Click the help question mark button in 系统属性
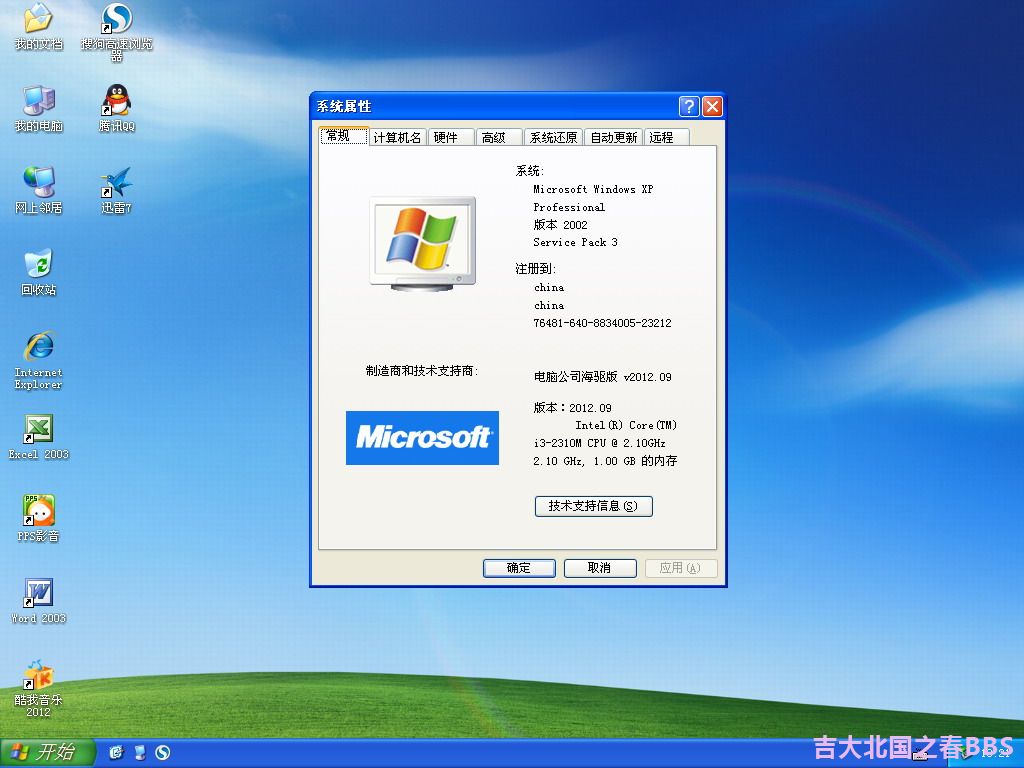 click(x=689, y=106)
